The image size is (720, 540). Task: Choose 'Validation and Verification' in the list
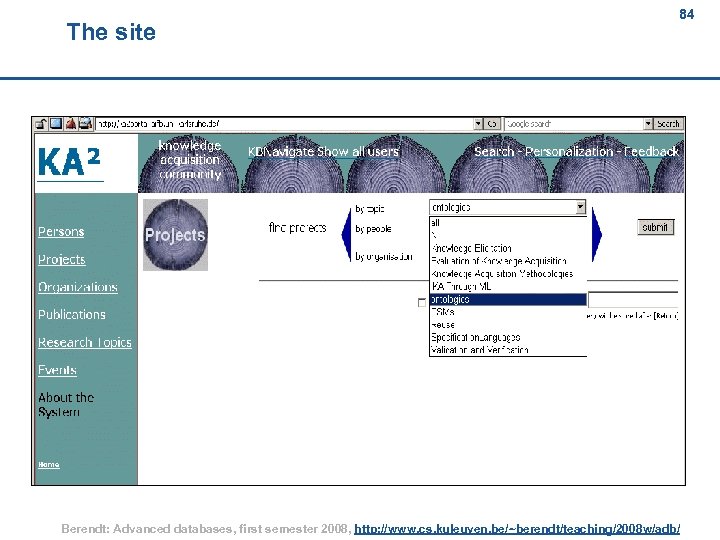[x=508, y=350]
